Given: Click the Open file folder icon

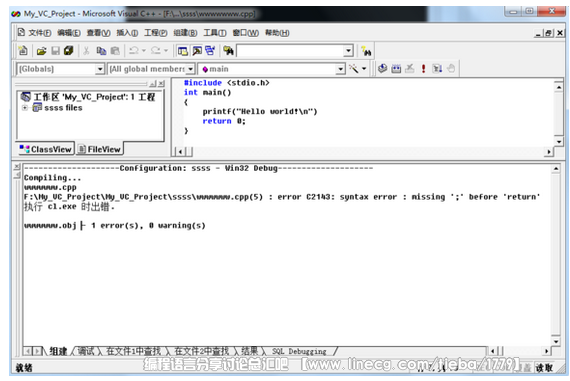Looking at the screenshot, I should click(41, 51).
